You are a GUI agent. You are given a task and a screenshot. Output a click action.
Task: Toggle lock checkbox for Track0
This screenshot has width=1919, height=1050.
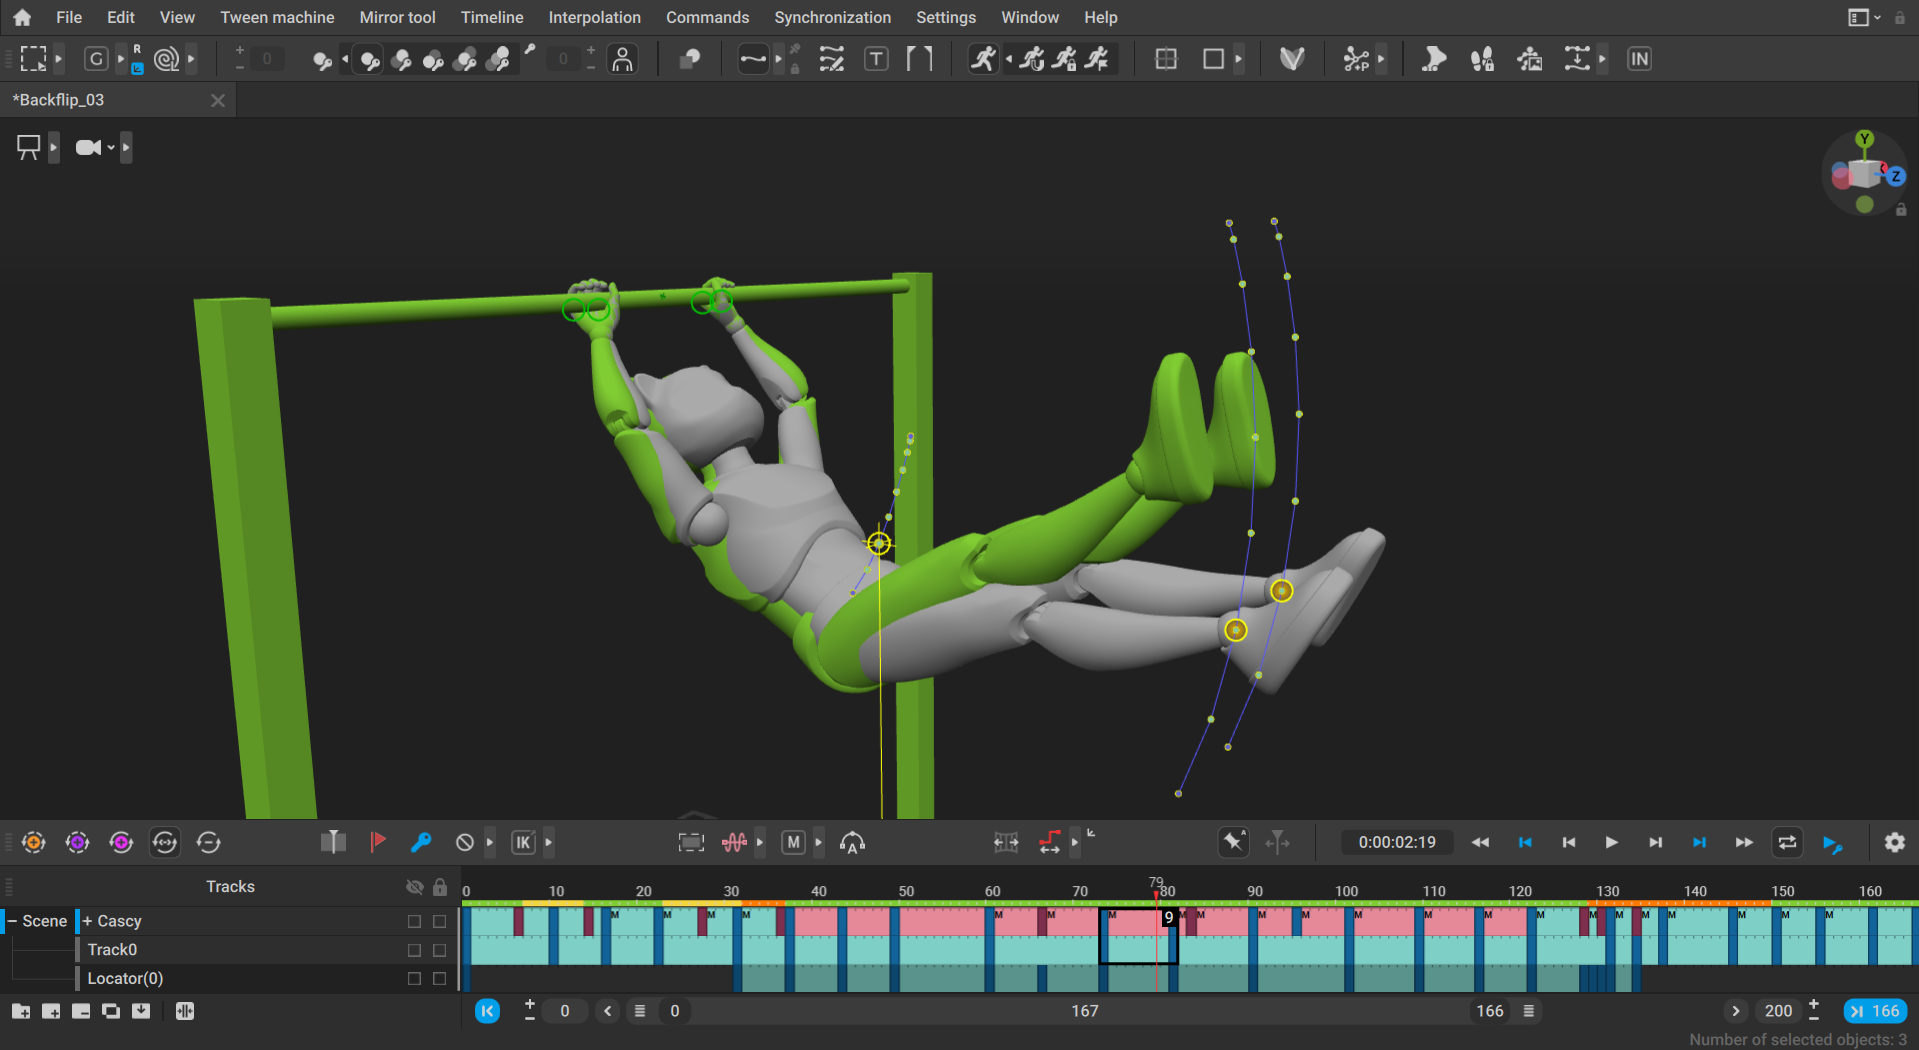pos(439,950)
